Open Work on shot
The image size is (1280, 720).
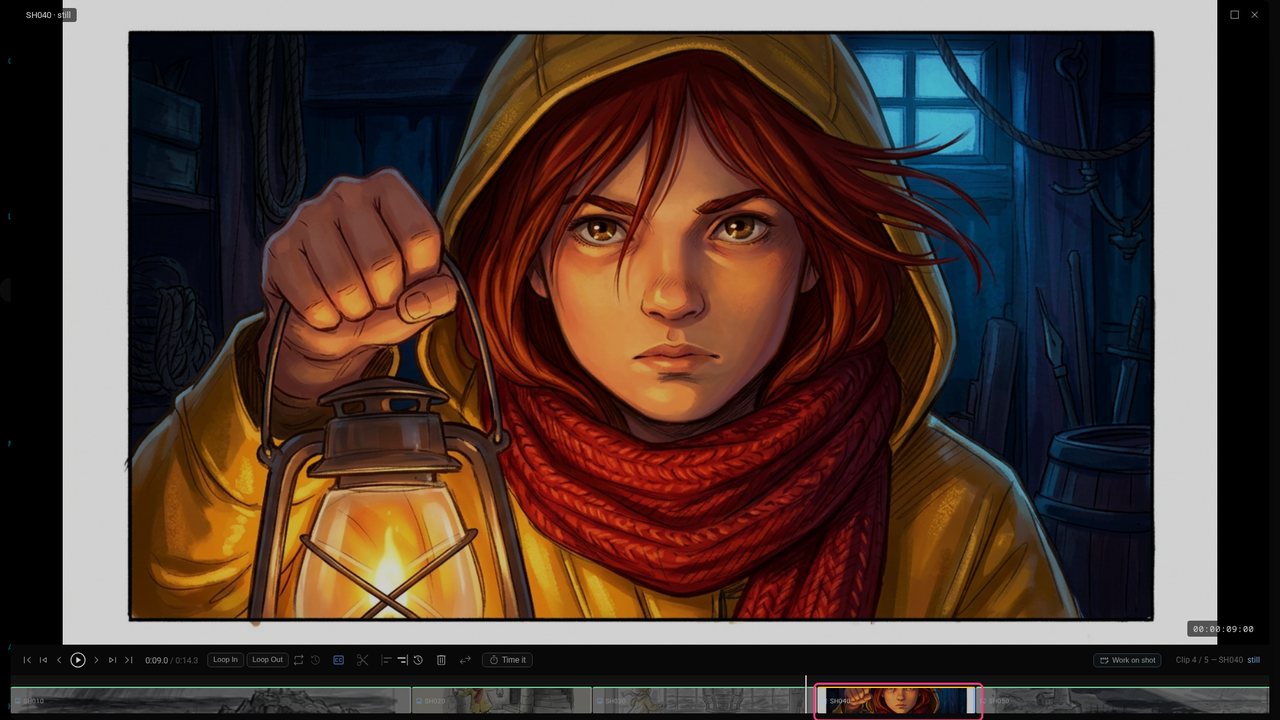1128,660
